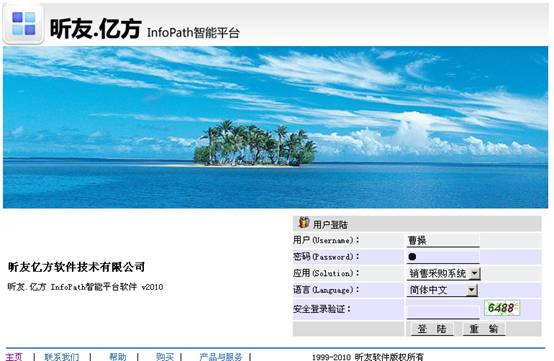Click the 语言(Language) label
554x361 pixels.
tap(326, 290)
